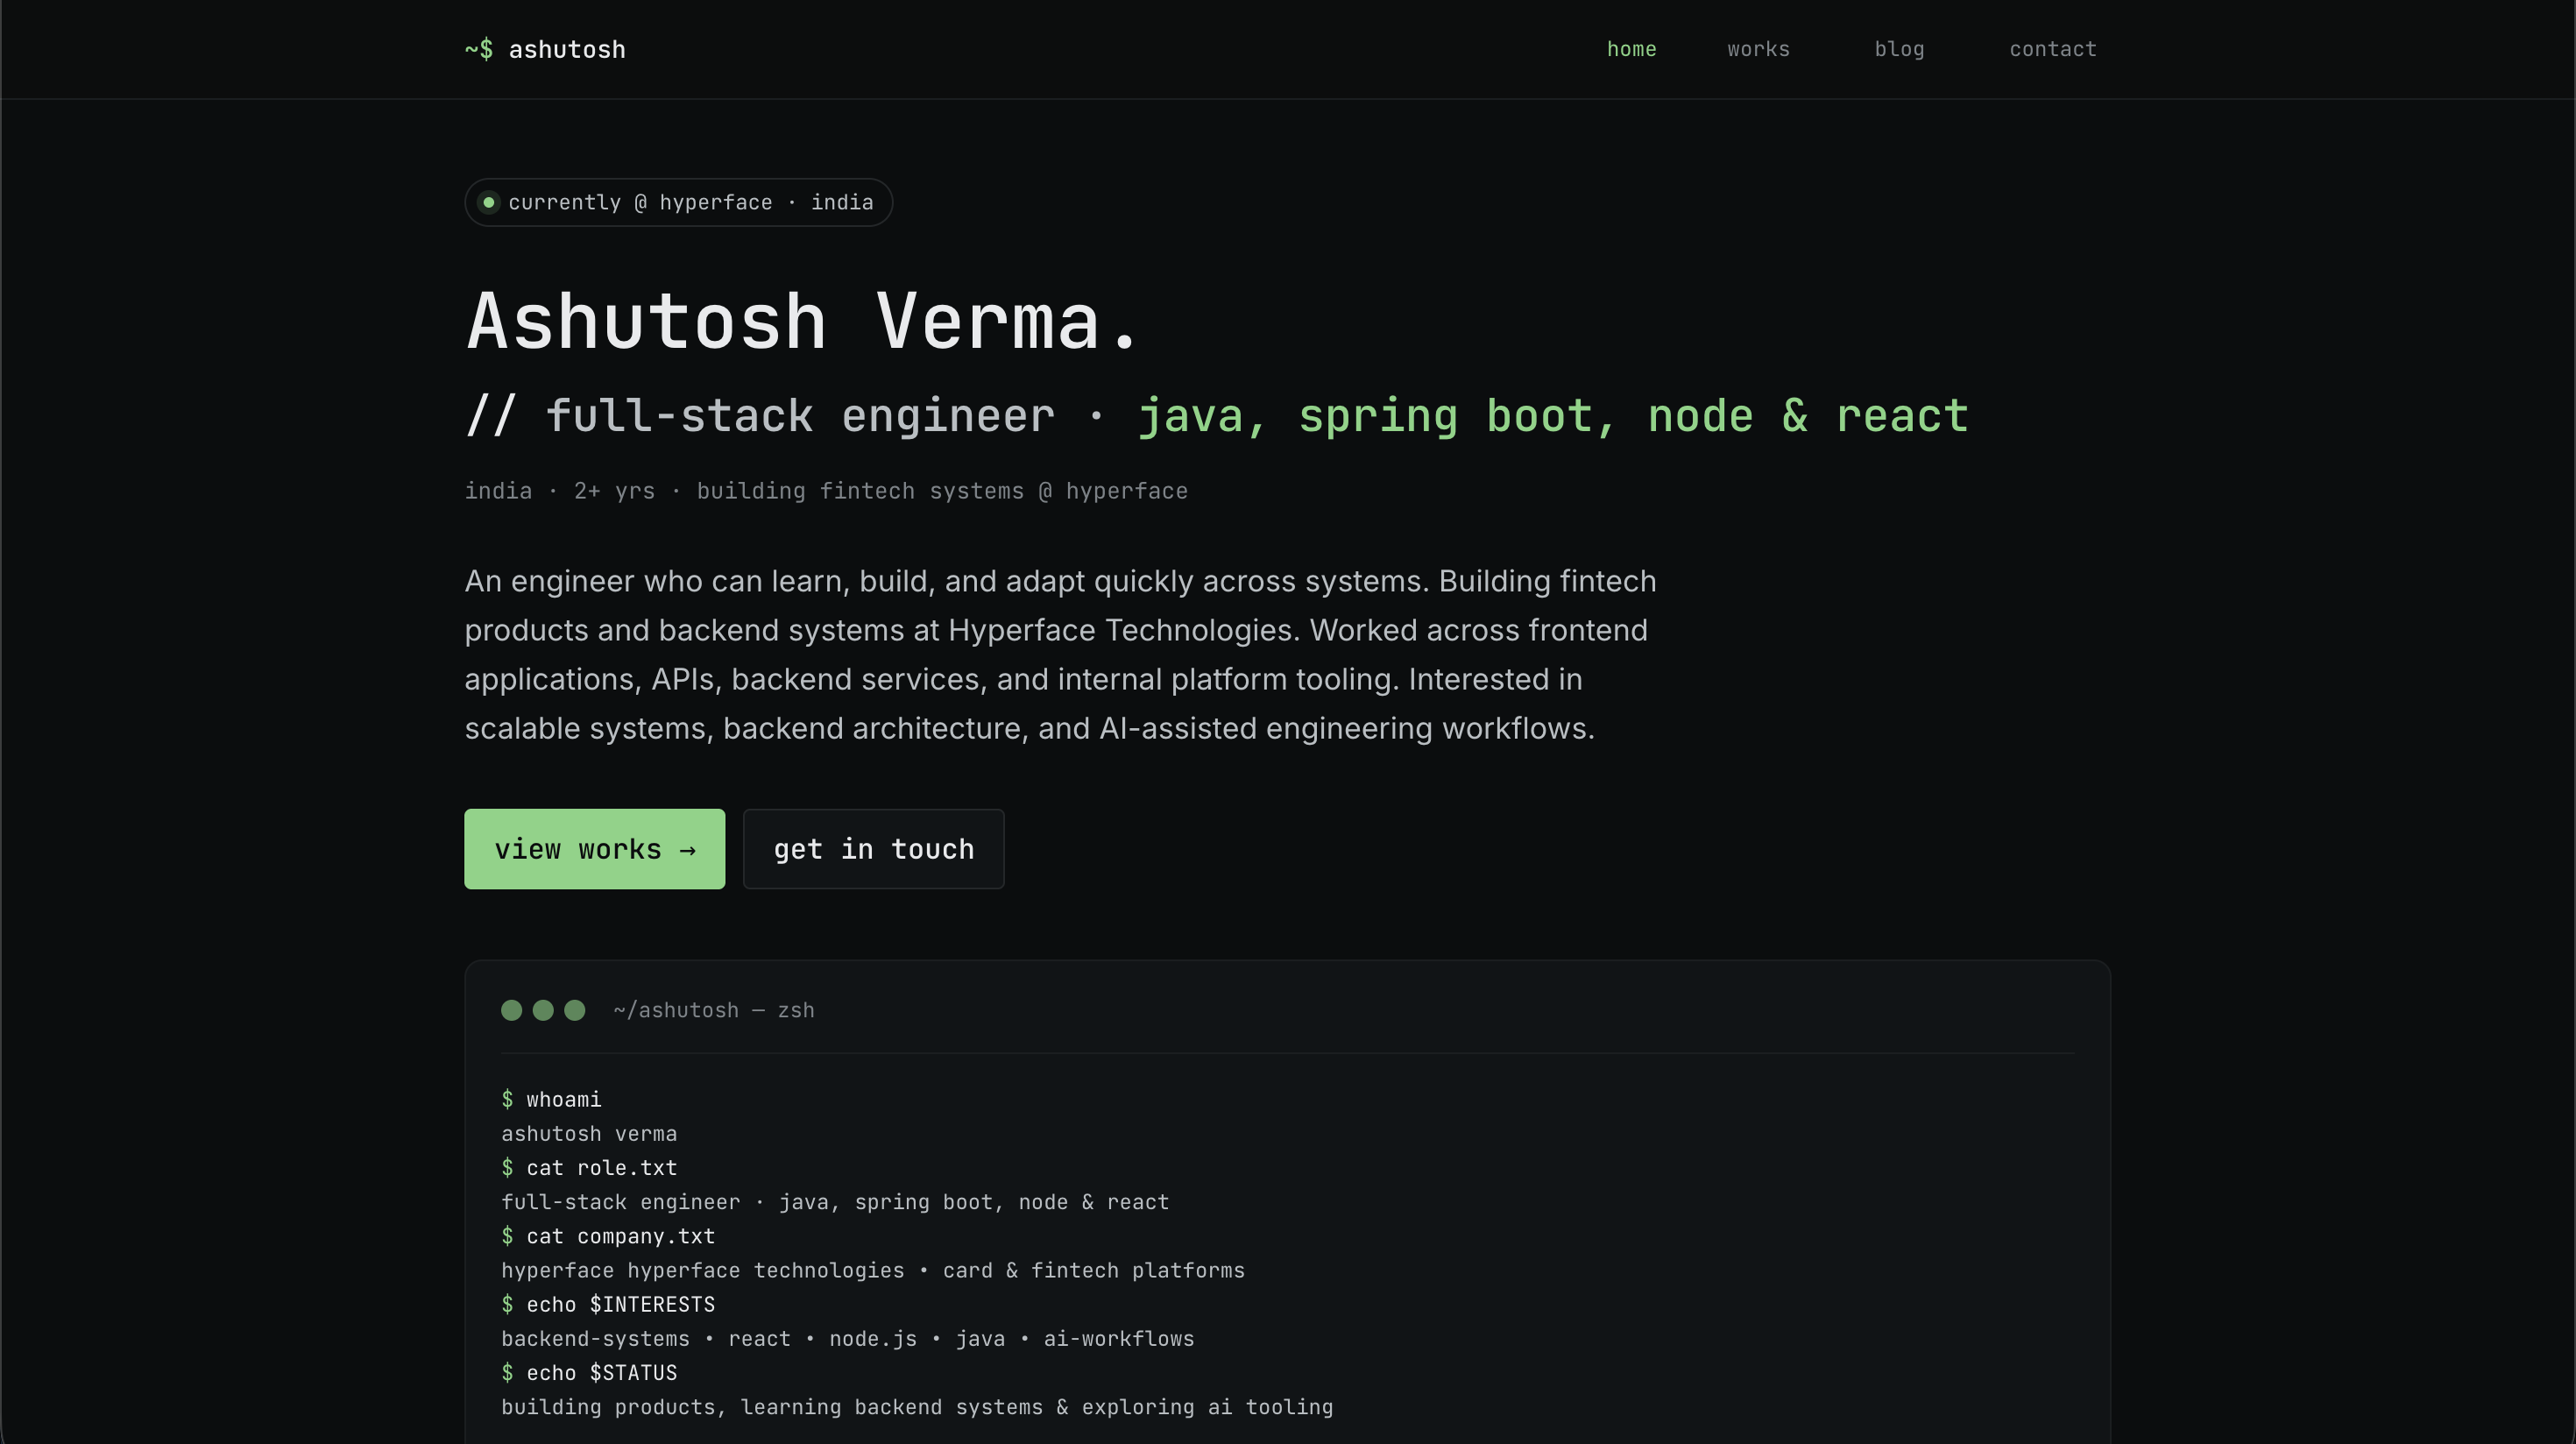Click 'hyperface hyperface technologies' output line

(x=873, y=1270)
